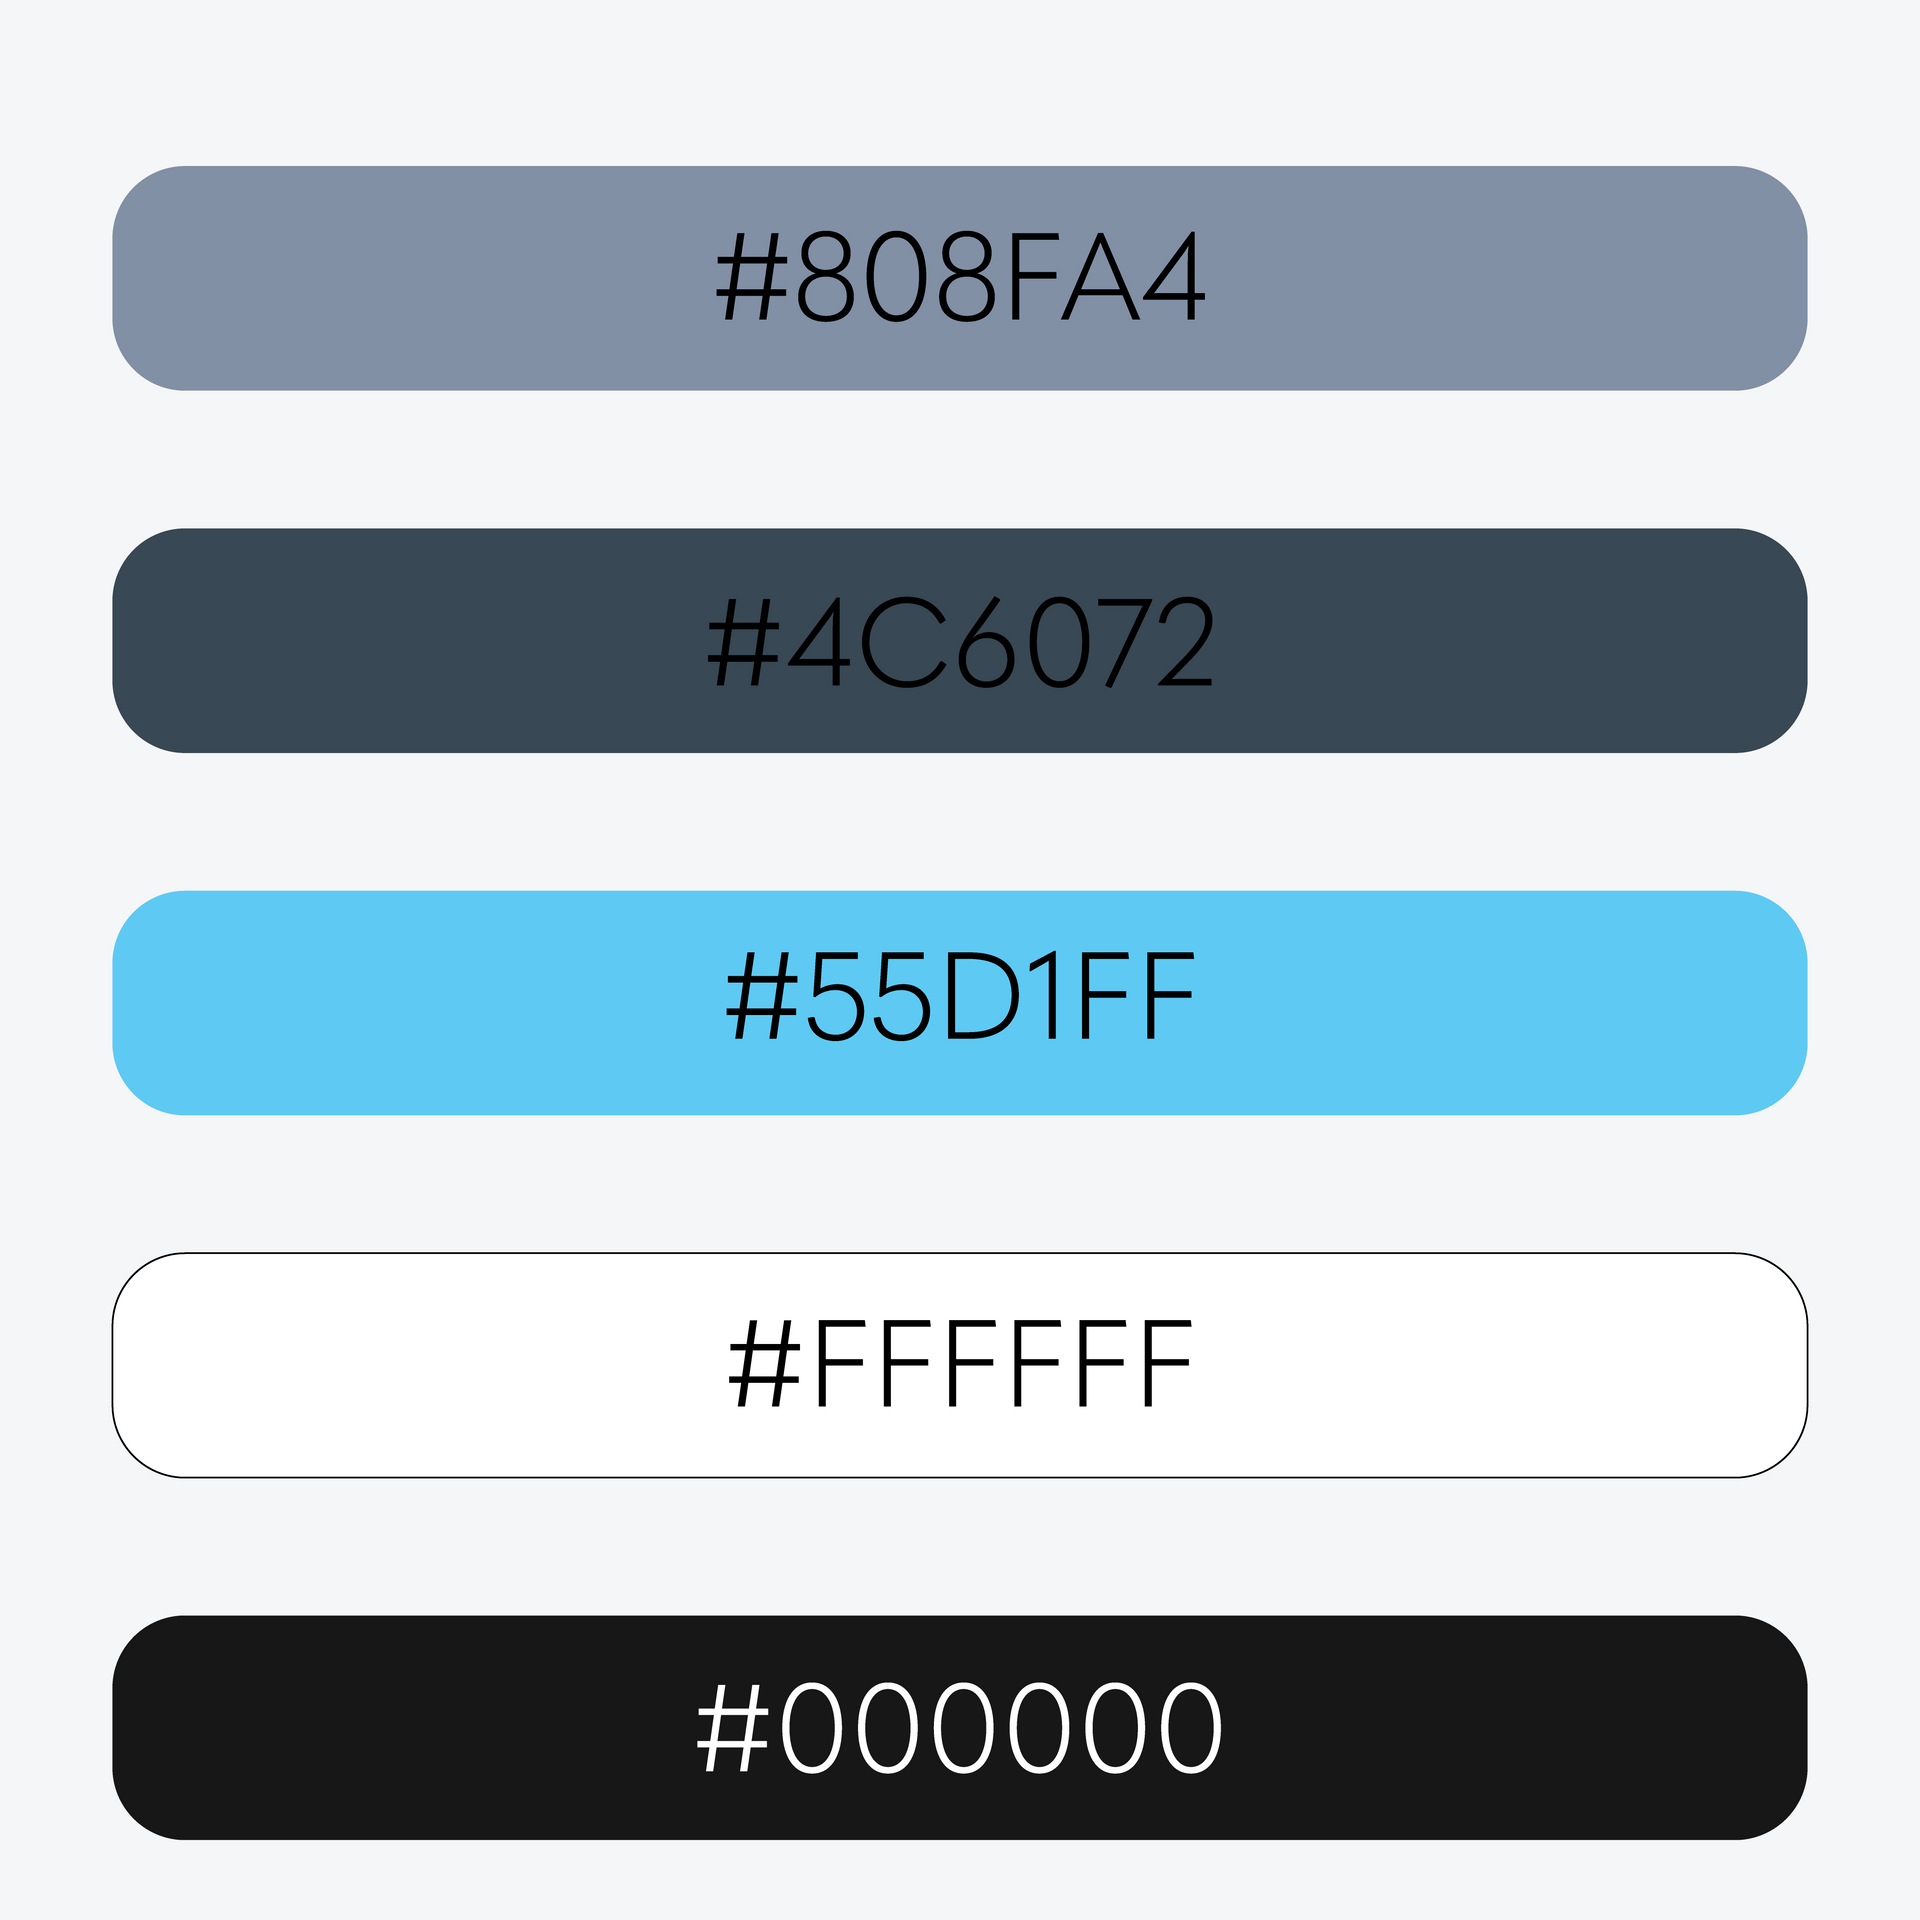Click the hex code text #4C6072
The image size is (1920, 1920).
(960, 641)
